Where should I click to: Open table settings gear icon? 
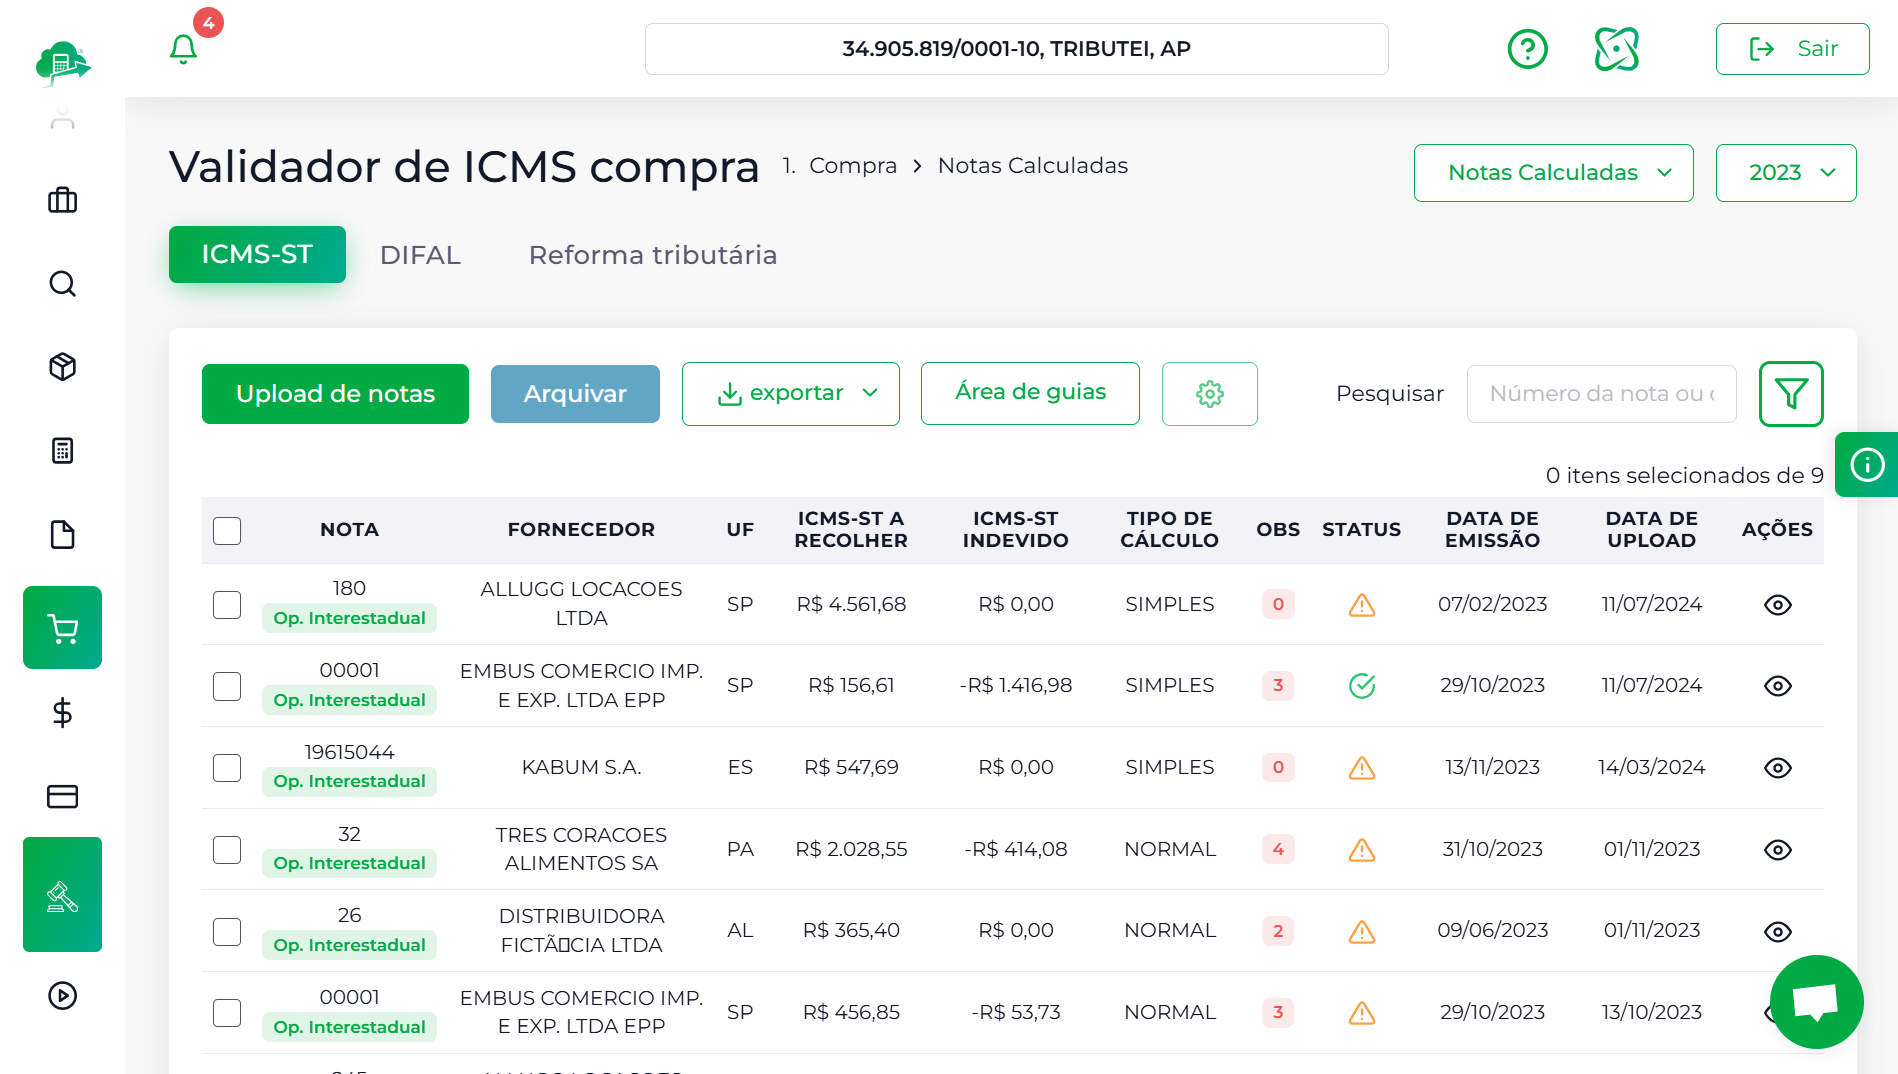(1209, 394)
